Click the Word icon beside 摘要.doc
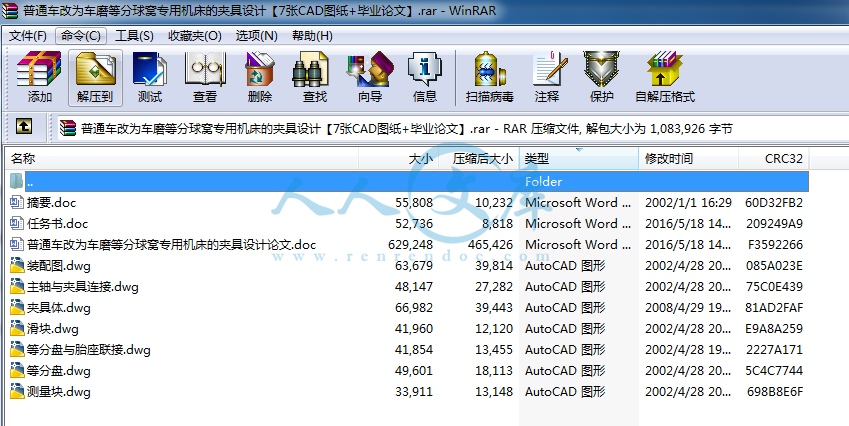The height and width of the screenshot is (426, 849). point(17,202)
